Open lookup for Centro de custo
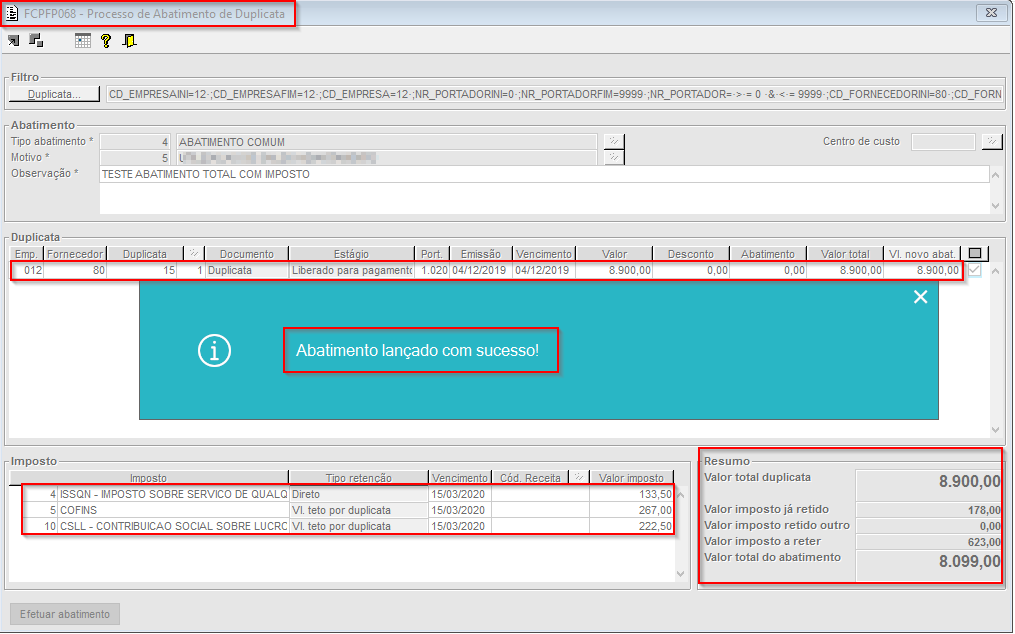Viewport: 1015px width, 634px height. pyautogui.click(x=992, y=141)
